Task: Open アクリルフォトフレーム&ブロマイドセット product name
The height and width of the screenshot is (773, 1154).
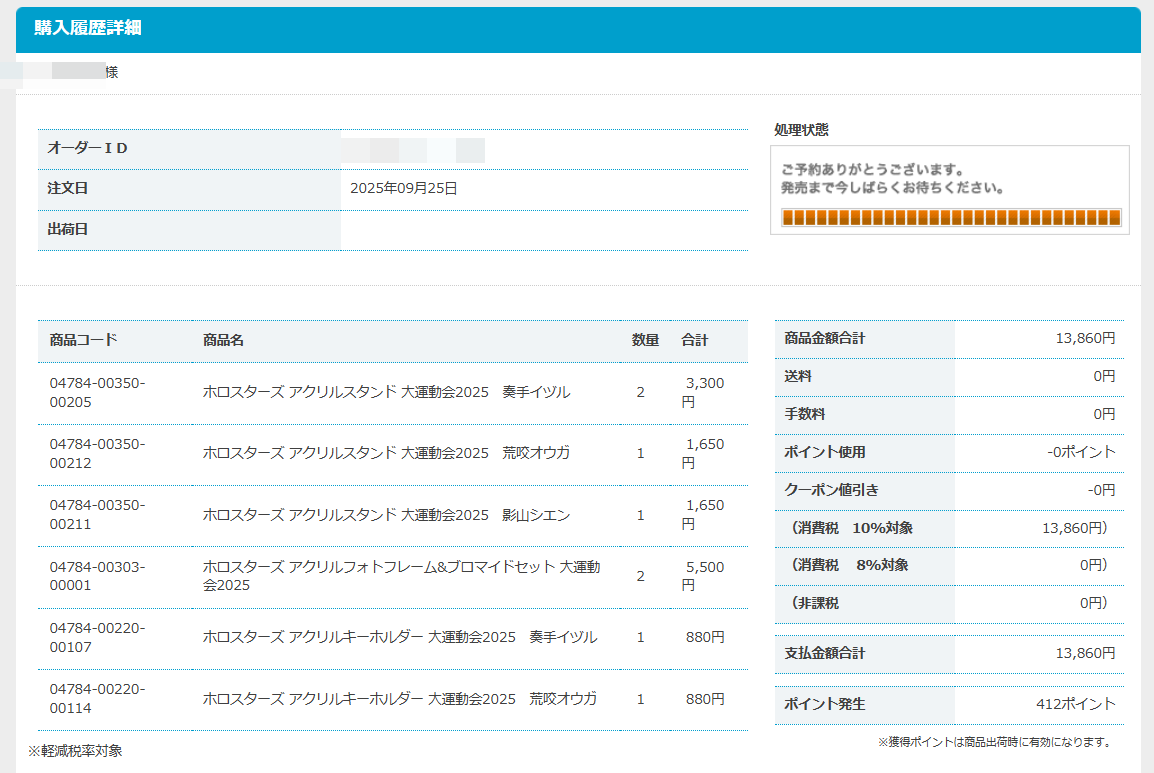Action: pos(400,576)
